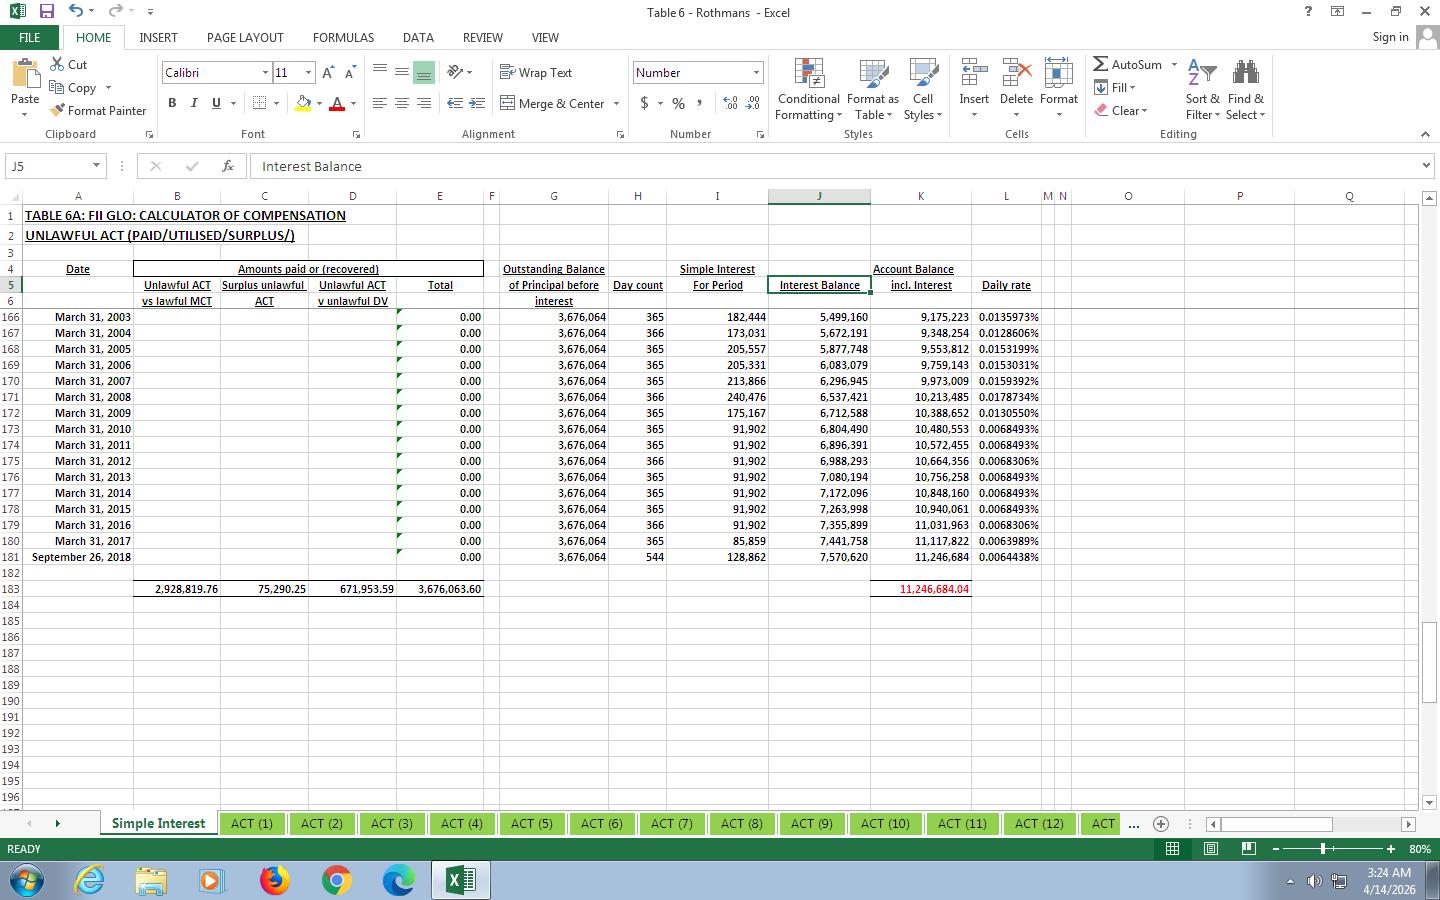Expand the Number format dropdown
This screenshot has width=1440, height=900.
756,73
